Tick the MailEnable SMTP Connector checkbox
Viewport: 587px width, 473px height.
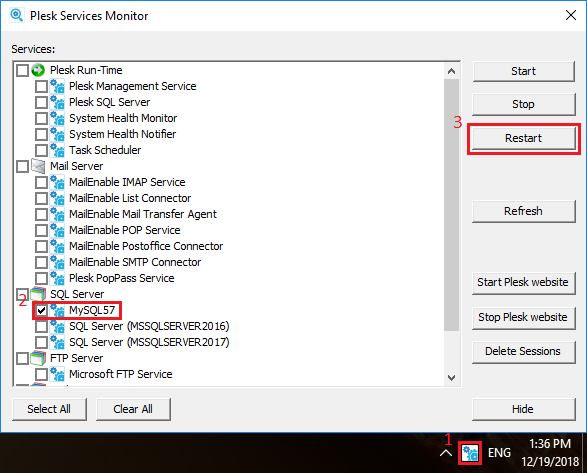pyautogui.click(x=41, y=262)
